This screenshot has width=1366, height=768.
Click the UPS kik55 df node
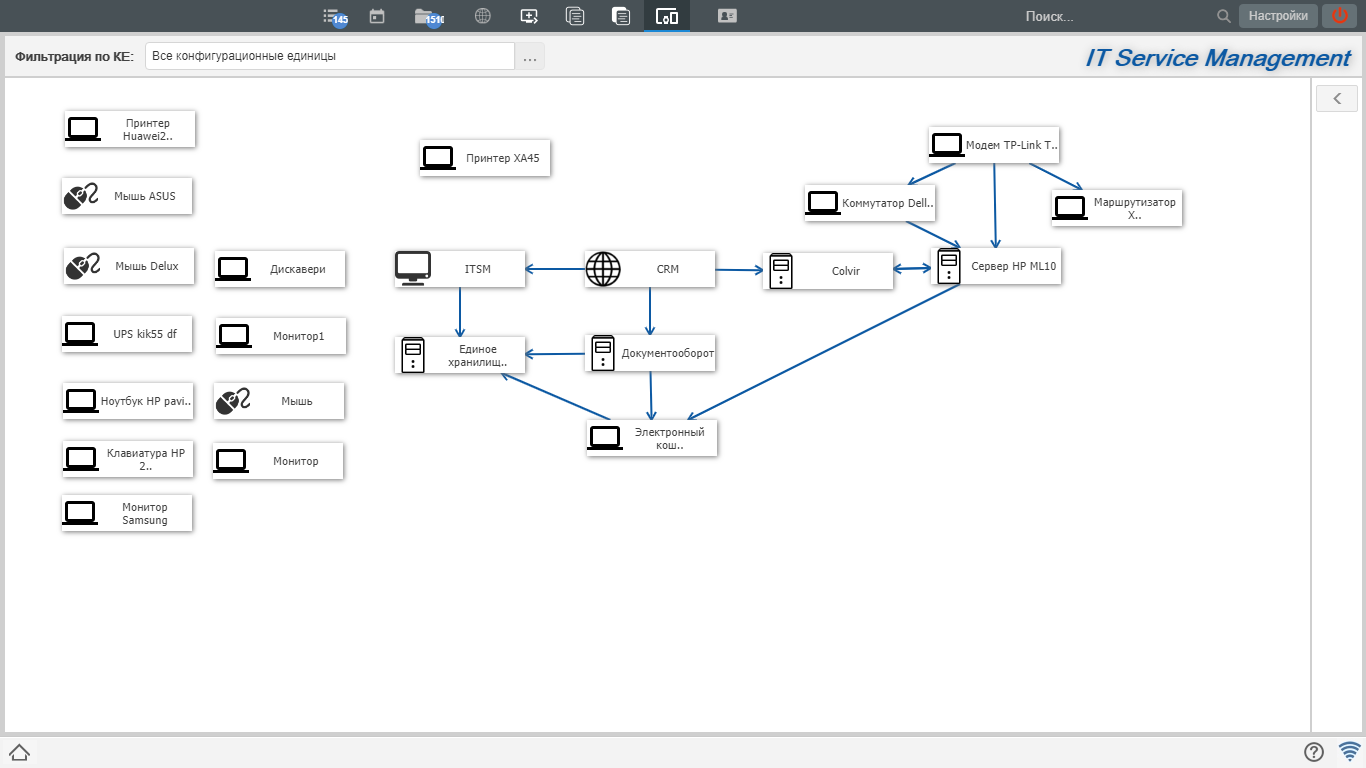[x=127, y=335]
